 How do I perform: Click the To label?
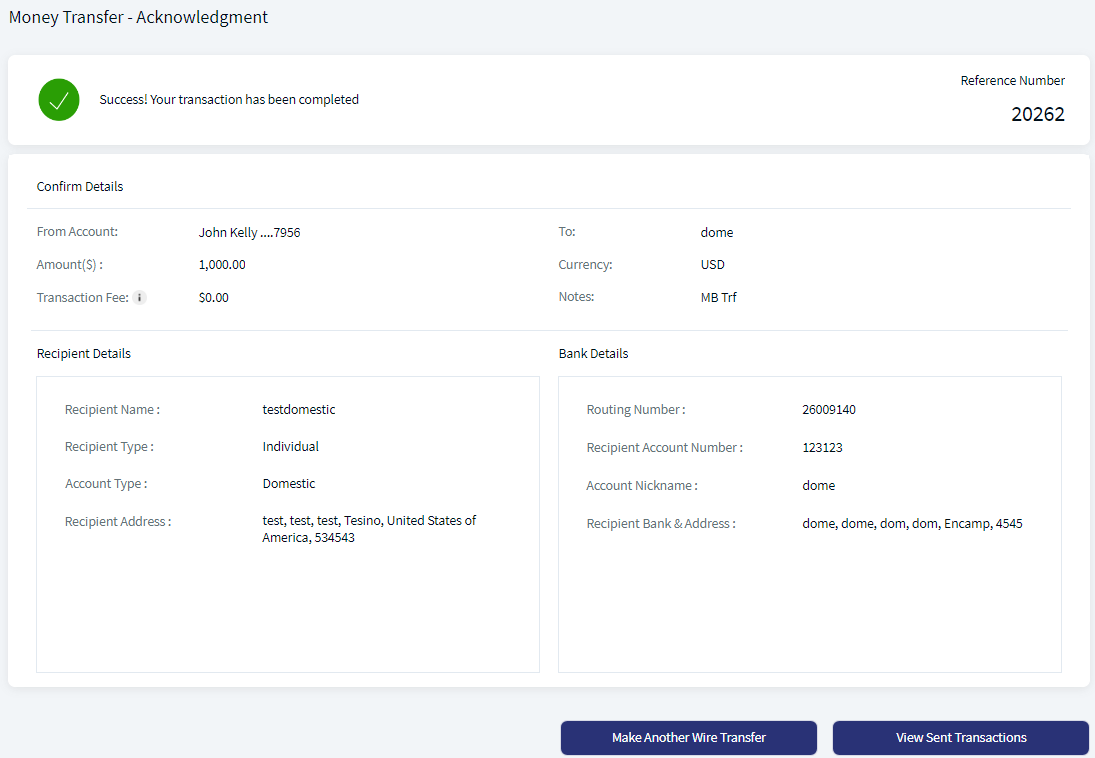pyautogui.click(x=567, y=232)
